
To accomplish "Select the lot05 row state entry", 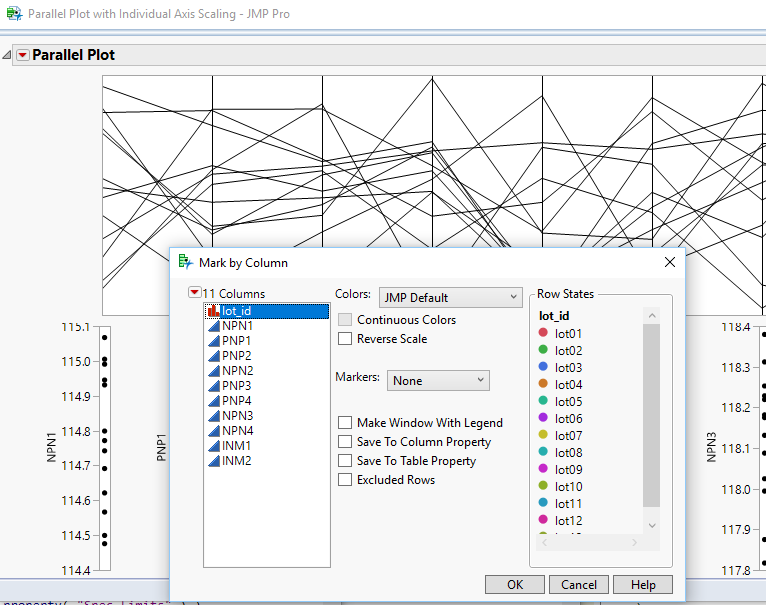I will coord(568,402).
